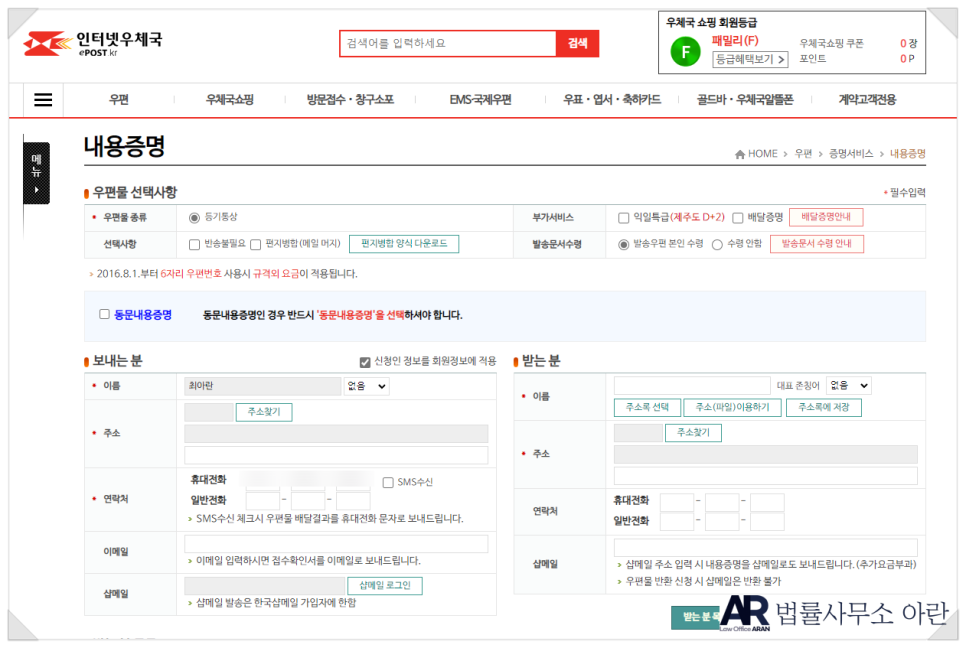Image resolution: width=966 pixels, height=648 pixels.
Task: Enable the 배달증명 checkbox
Action: click(738, 218)
